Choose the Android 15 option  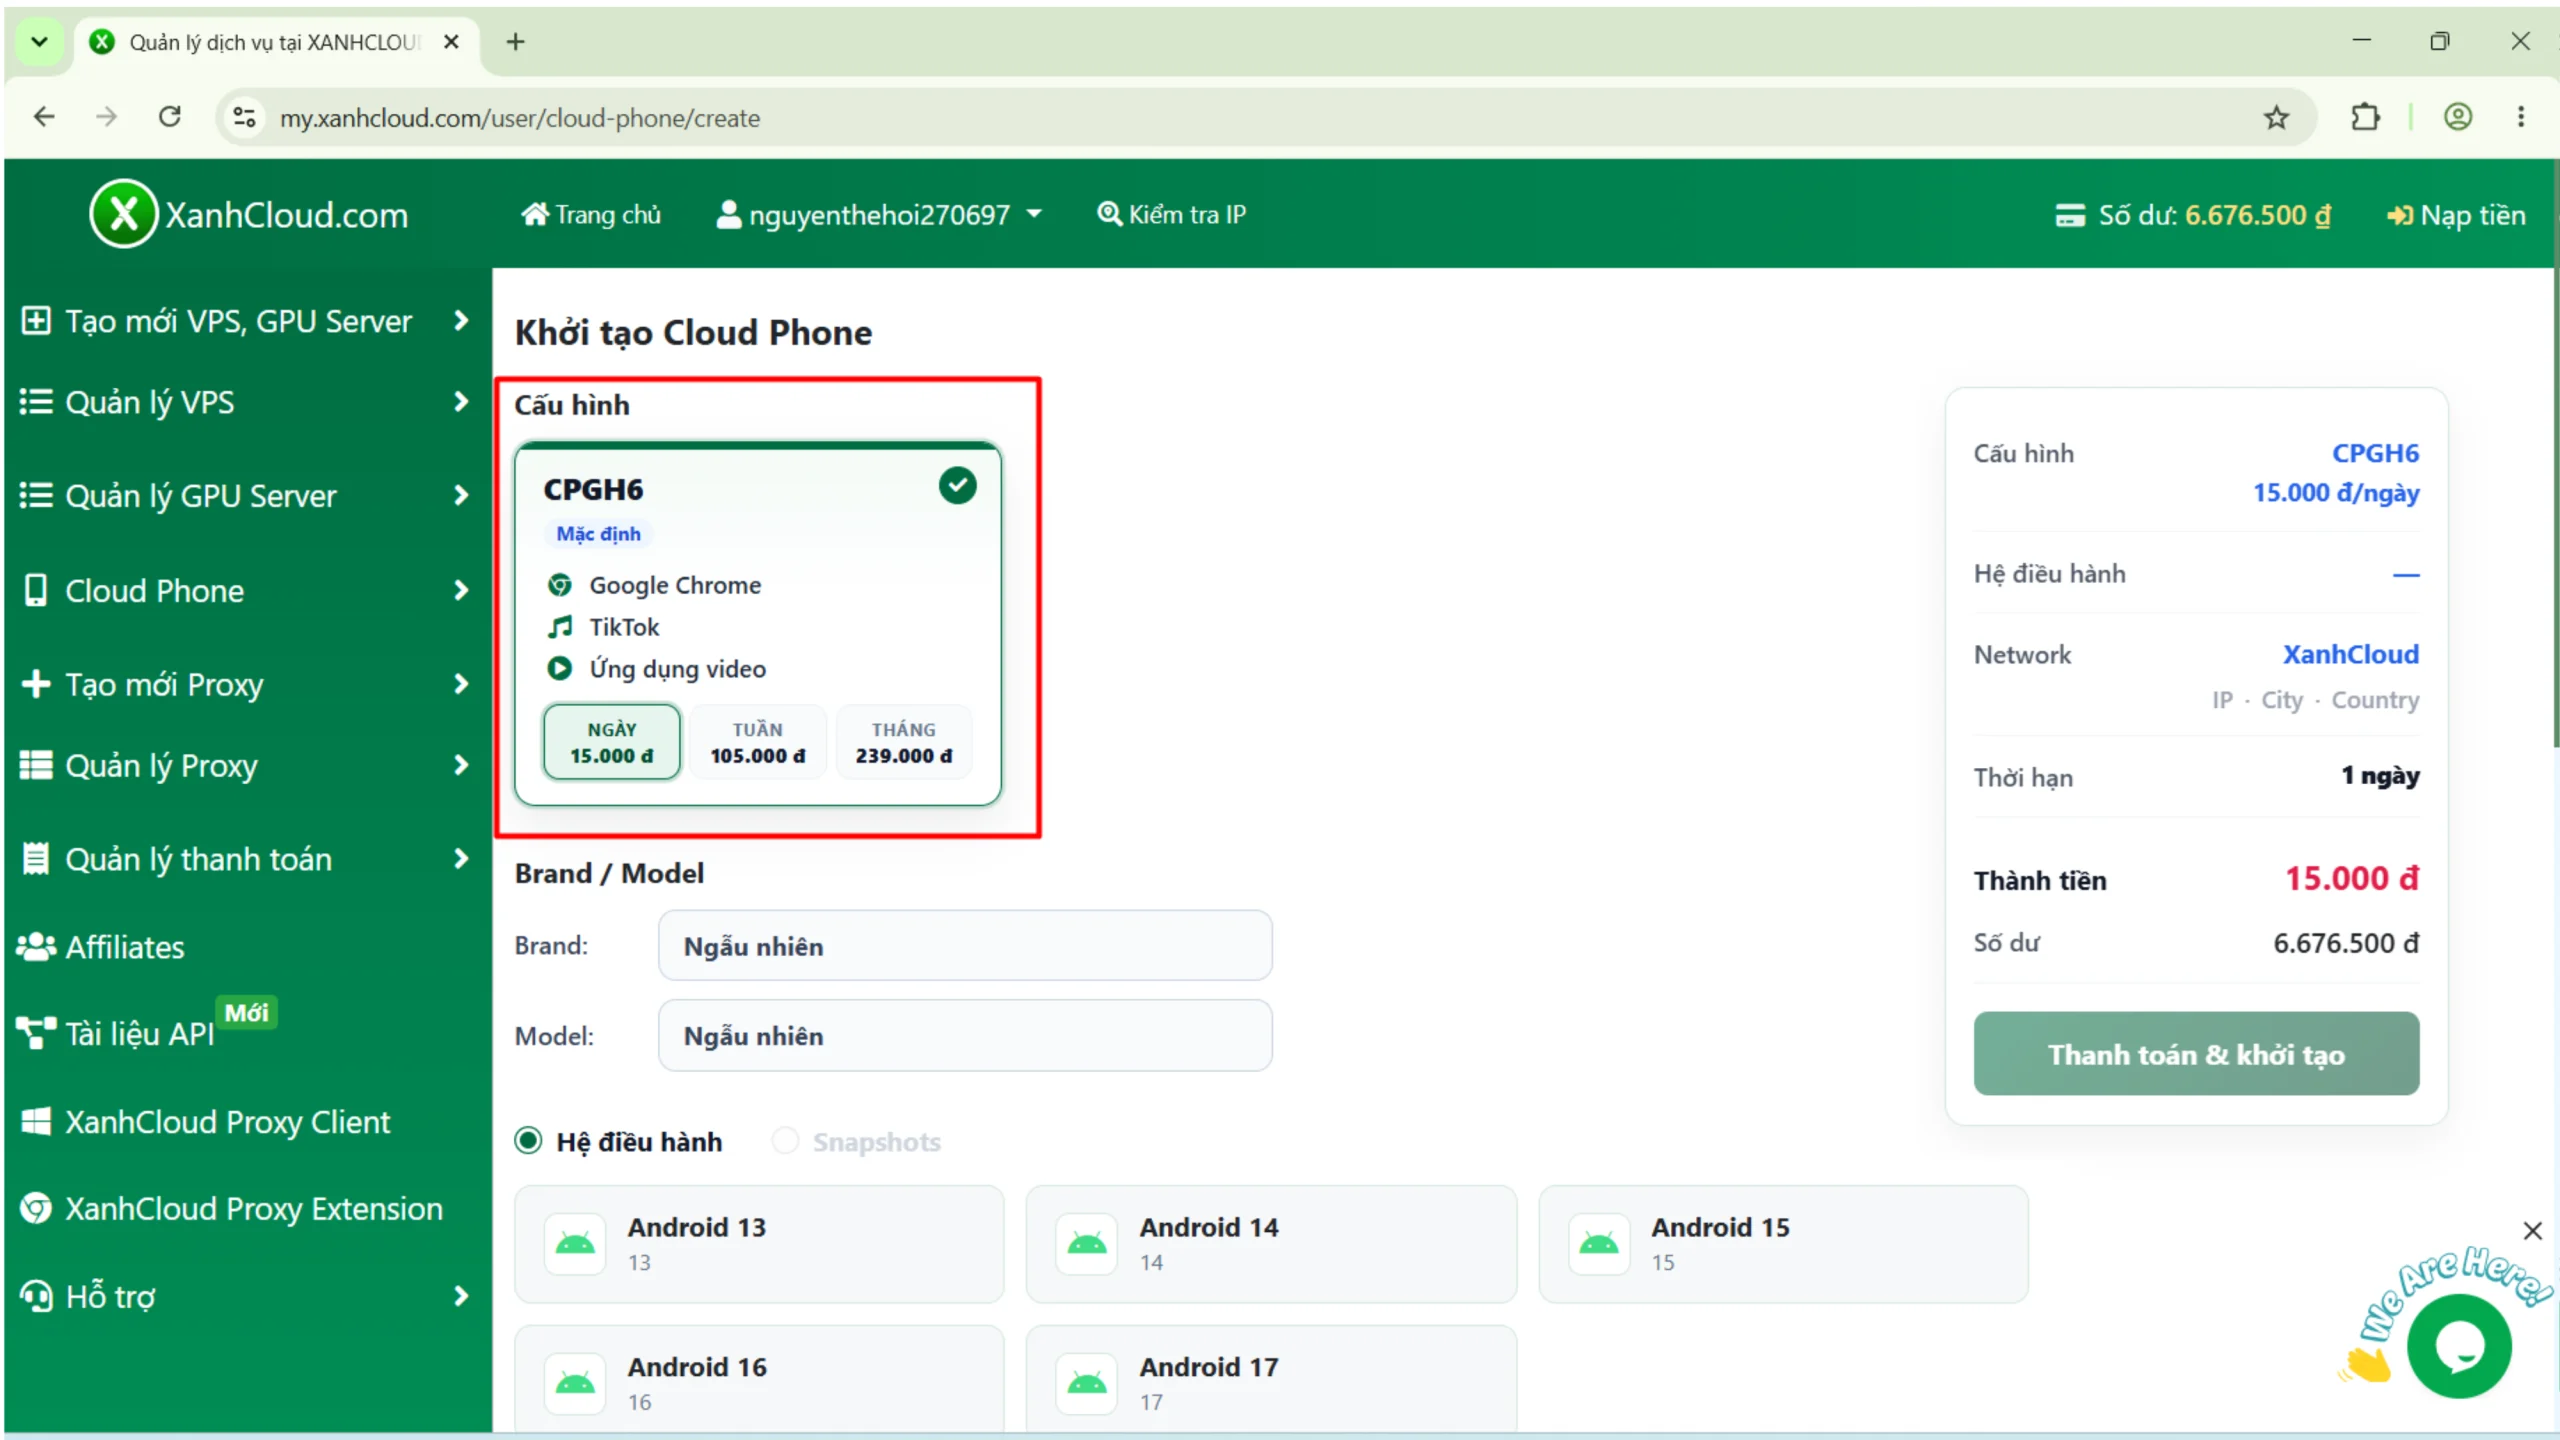1783,1244
